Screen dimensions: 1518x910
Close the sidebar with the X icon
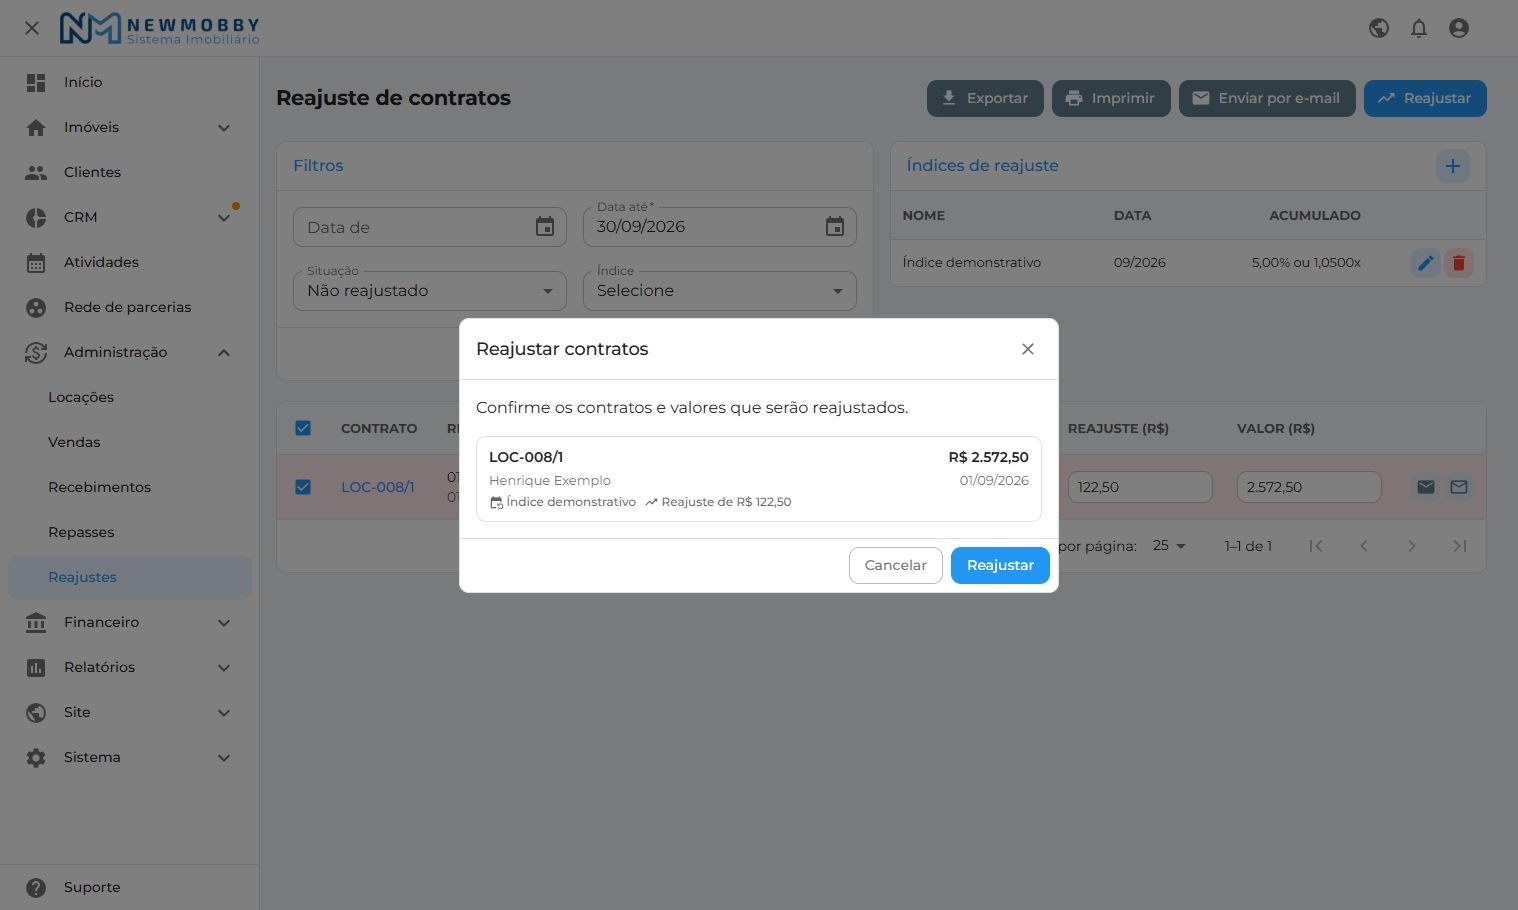point(32,28)
